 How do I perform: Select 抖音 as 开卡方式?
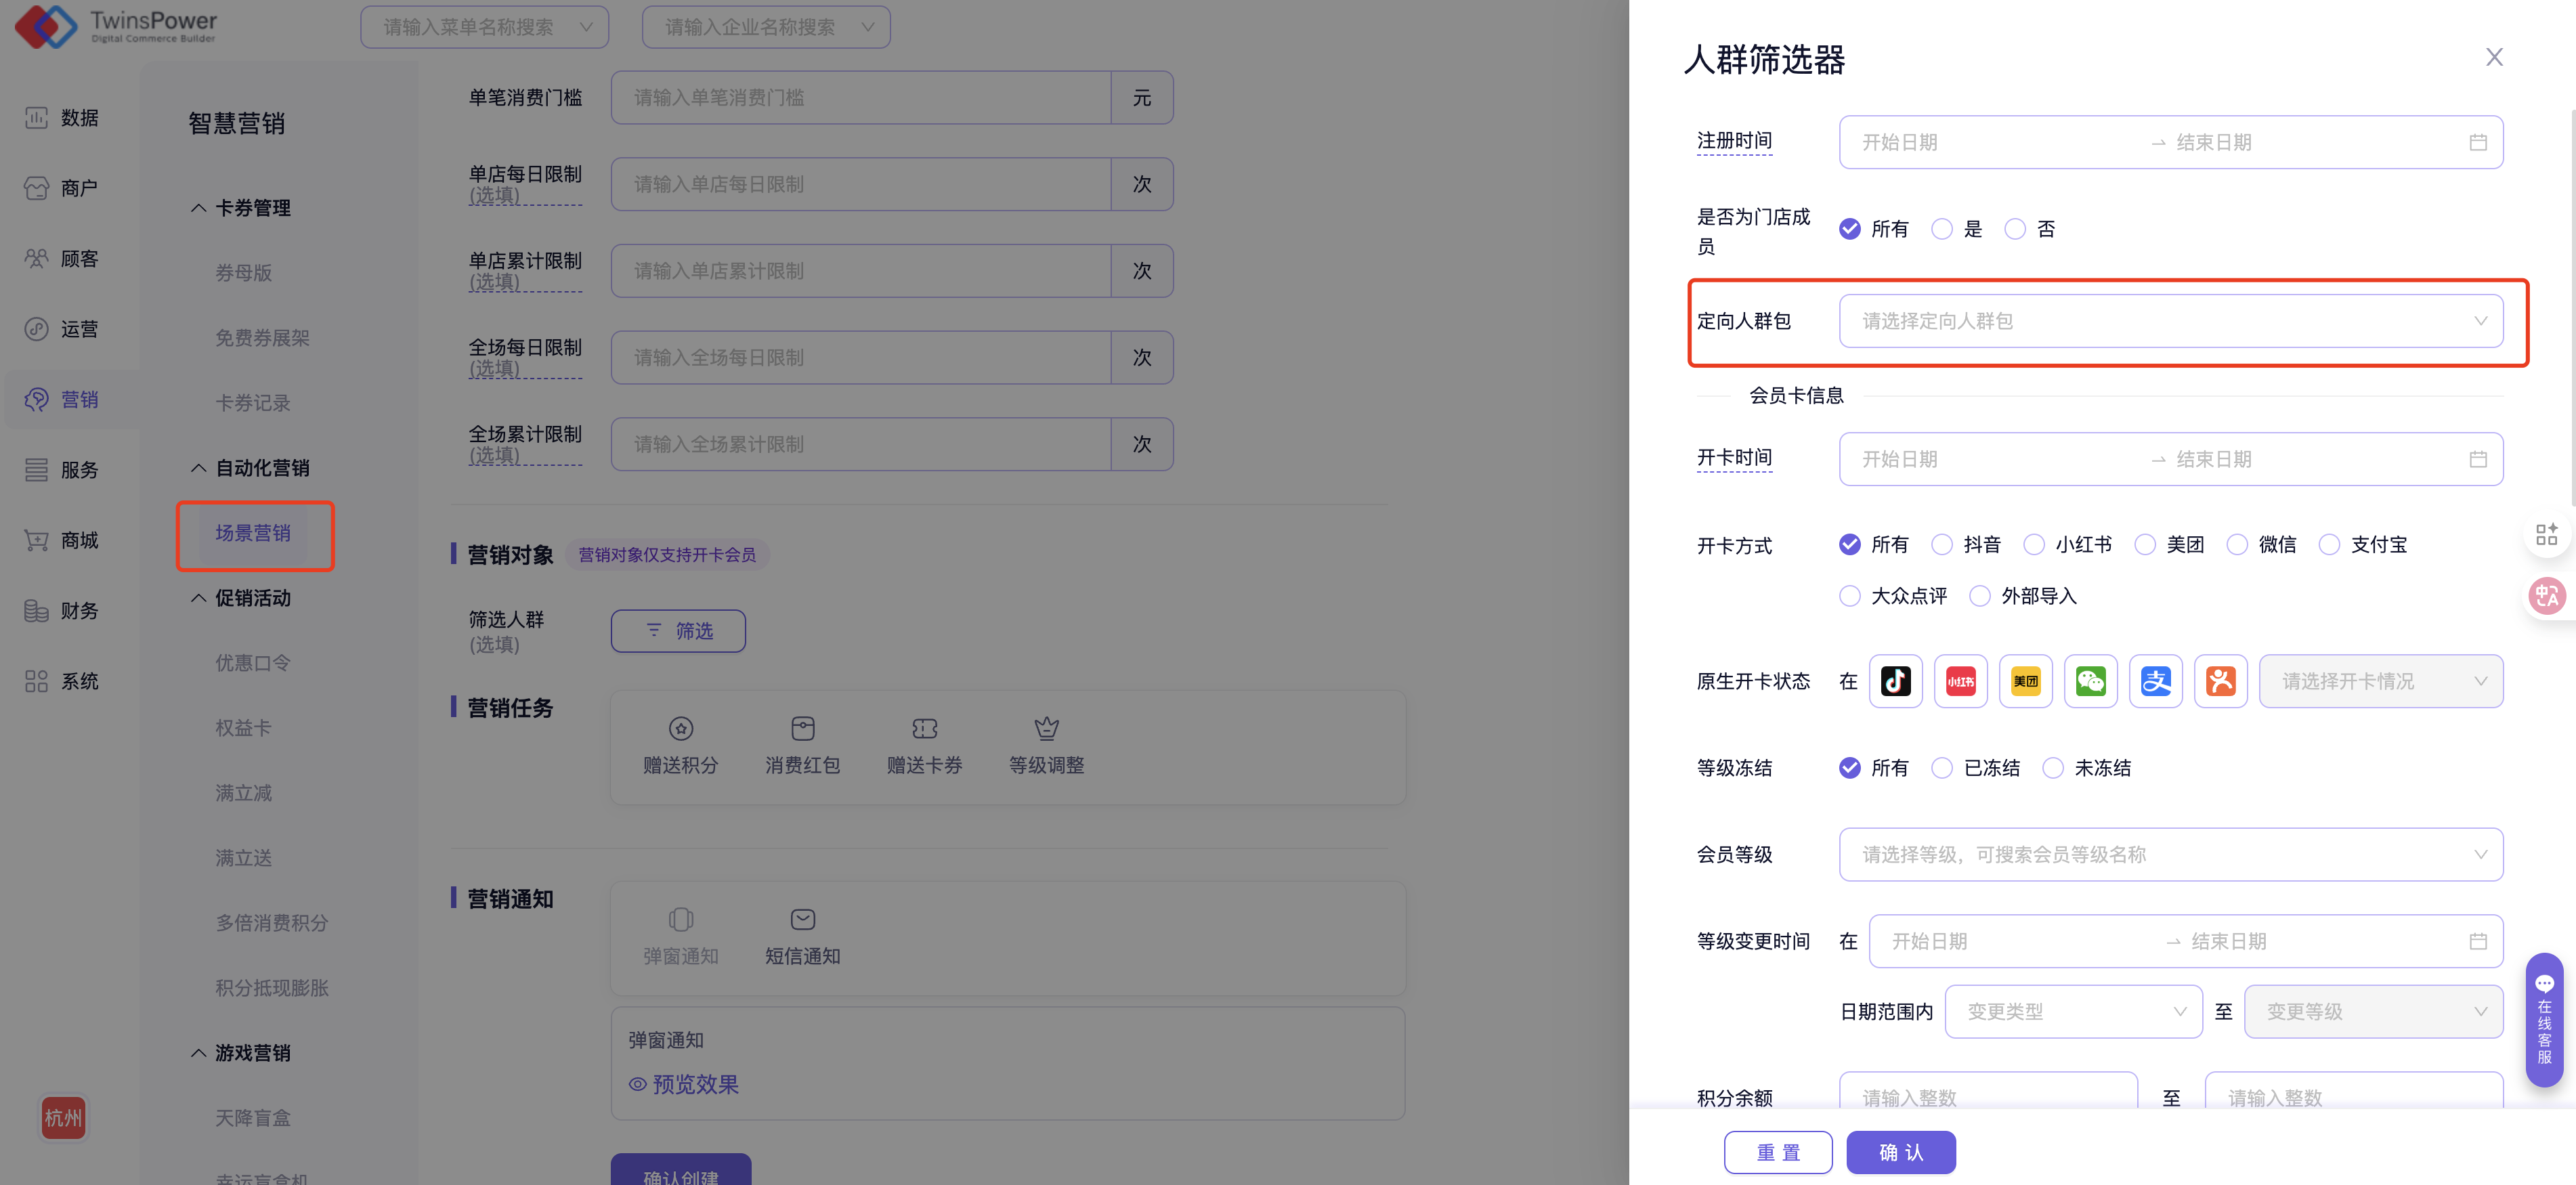tap(1942, 544)
